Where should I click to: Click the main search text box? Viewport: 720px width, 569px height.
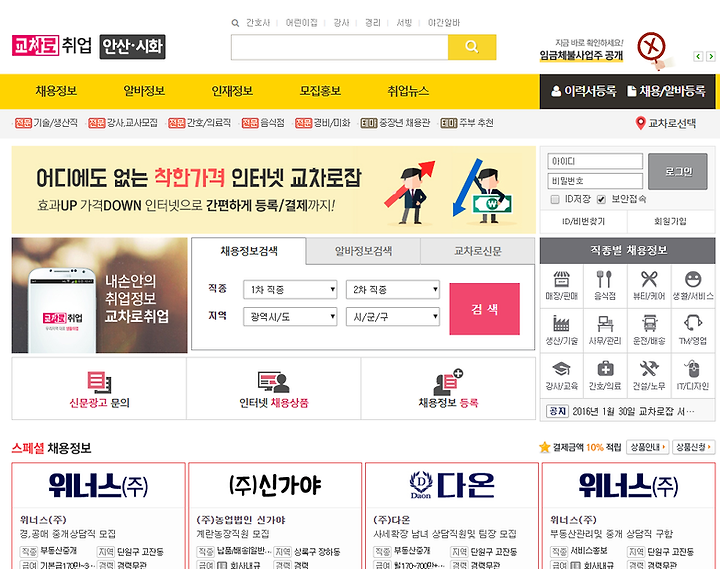click(340, 47)
